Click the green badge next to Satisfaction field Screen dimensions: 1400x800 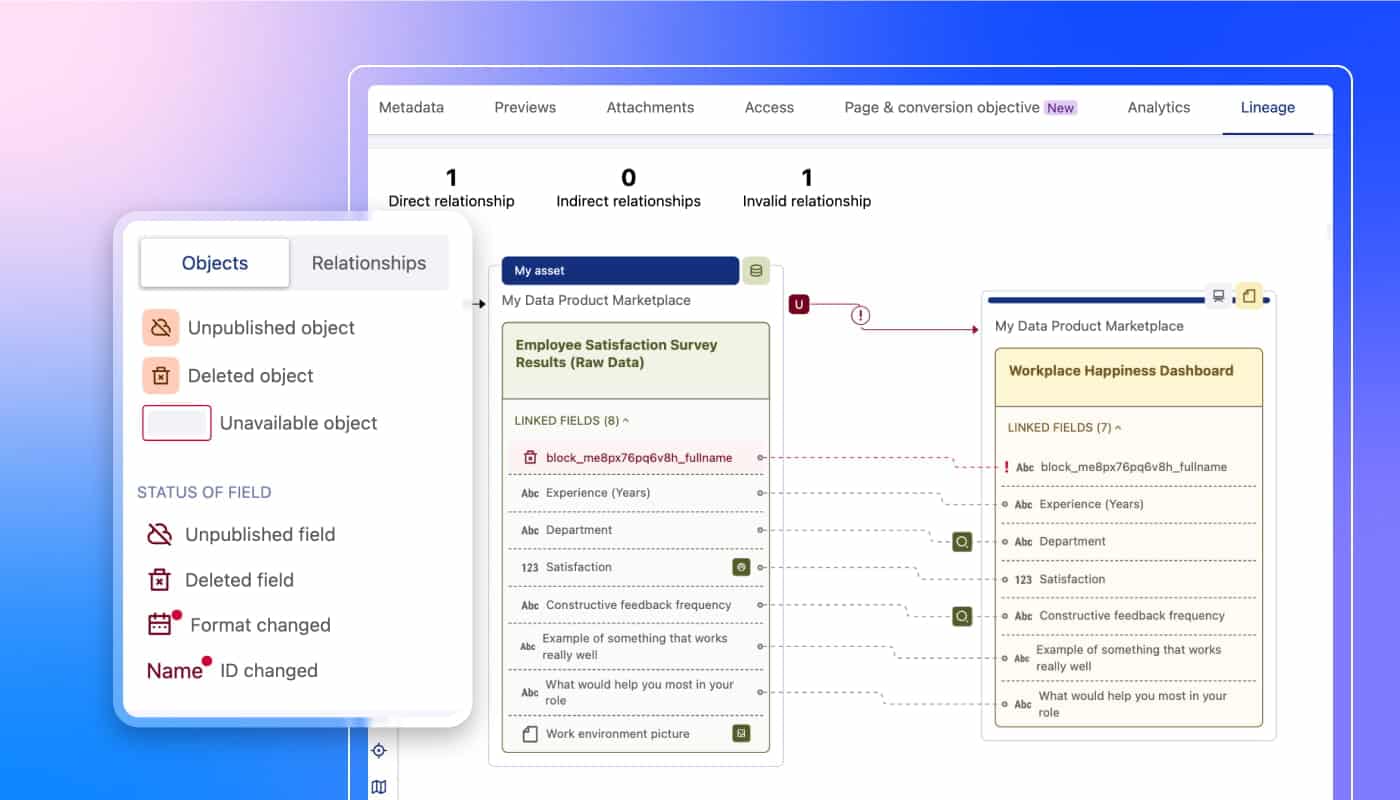(741, 567)
